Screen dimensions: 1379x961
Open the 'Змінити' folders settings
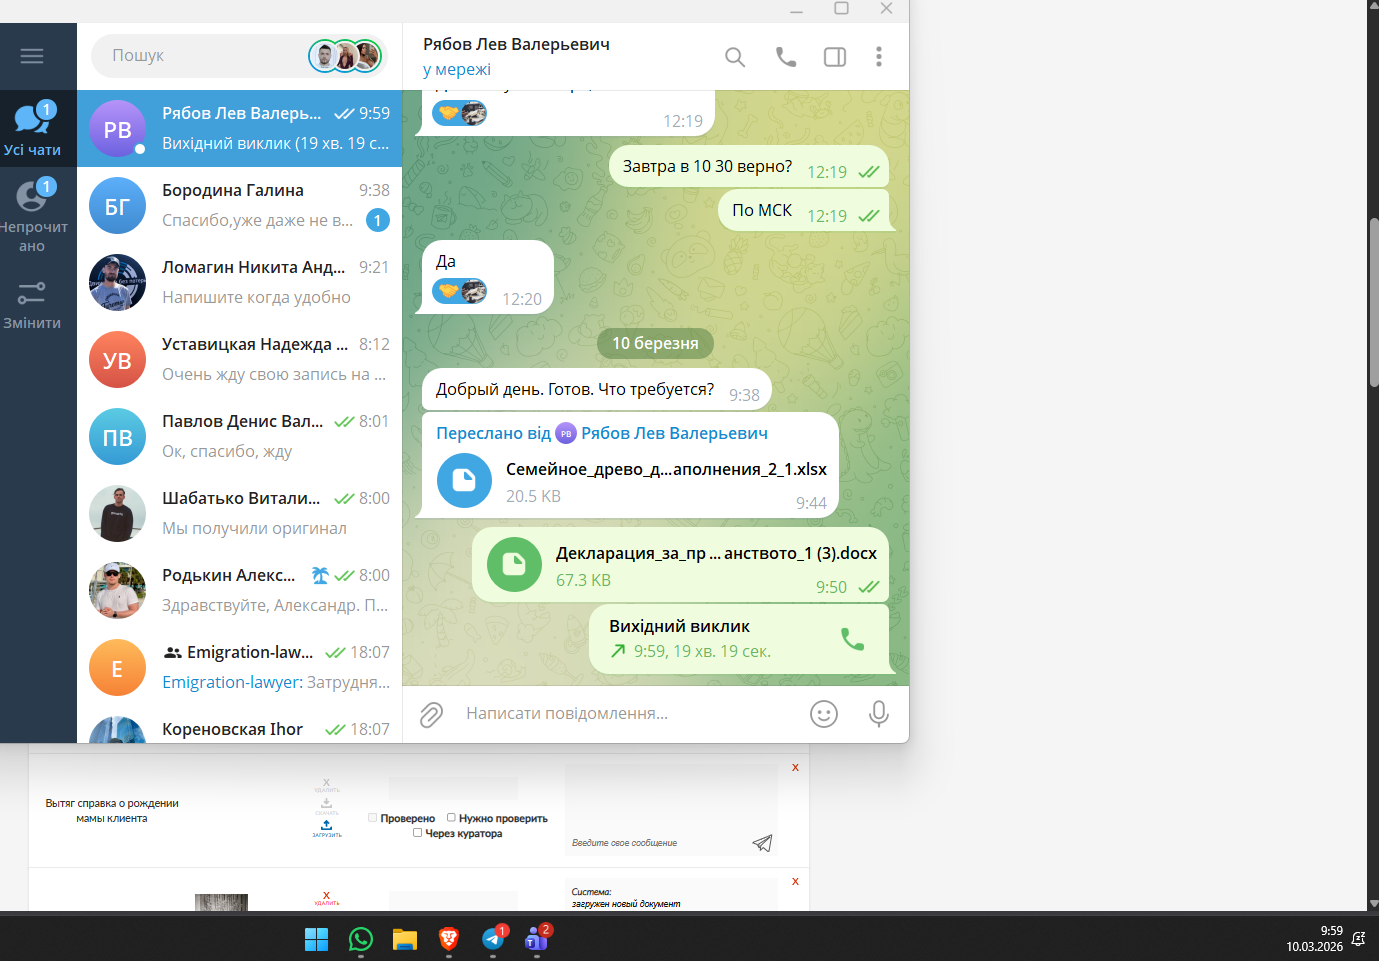[32, 305]
